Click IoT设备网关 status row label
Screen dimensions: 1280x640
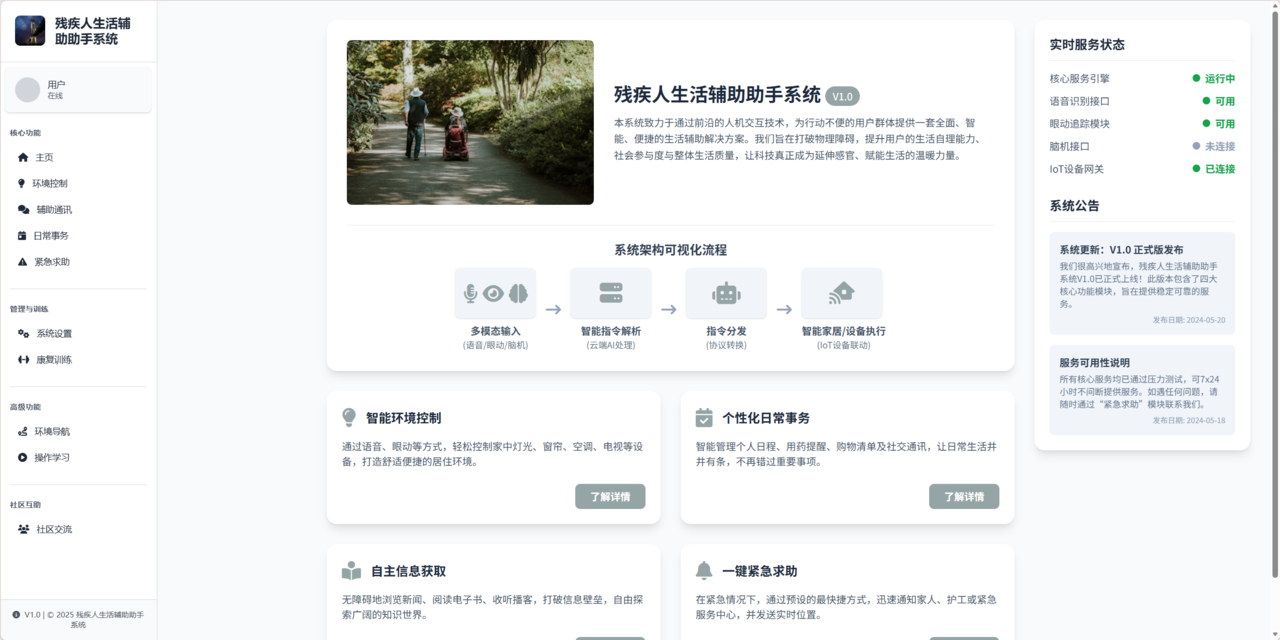[x=1077, y=169]
